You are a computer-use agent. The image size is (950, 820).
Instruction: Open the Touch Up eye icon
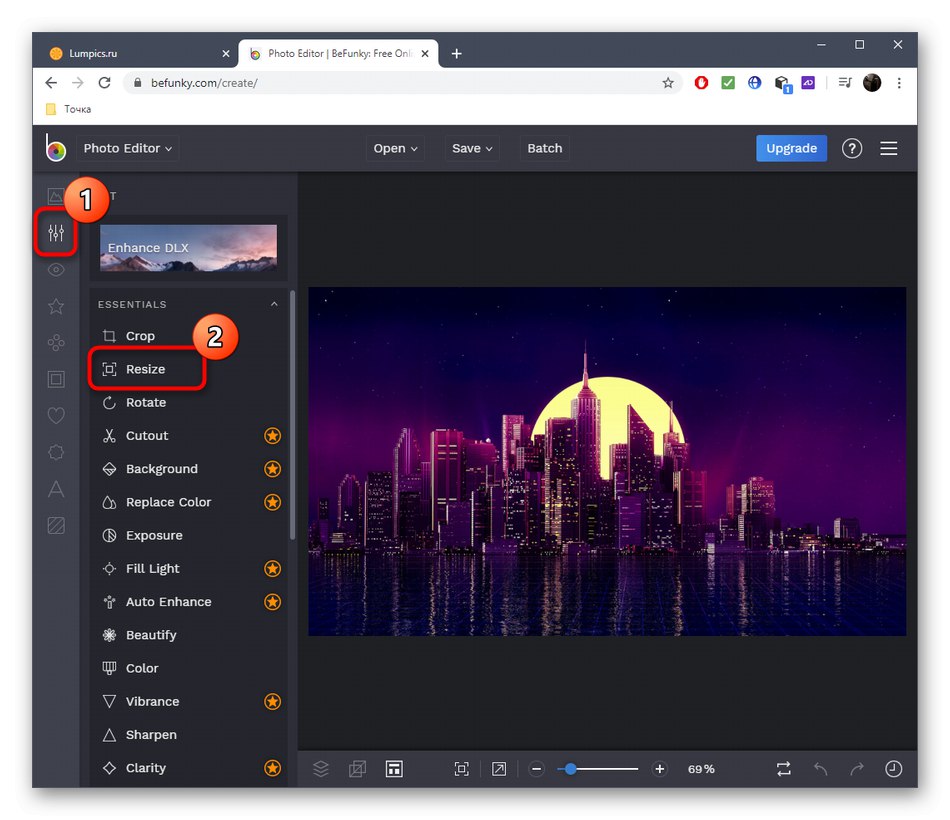(56, 270)
